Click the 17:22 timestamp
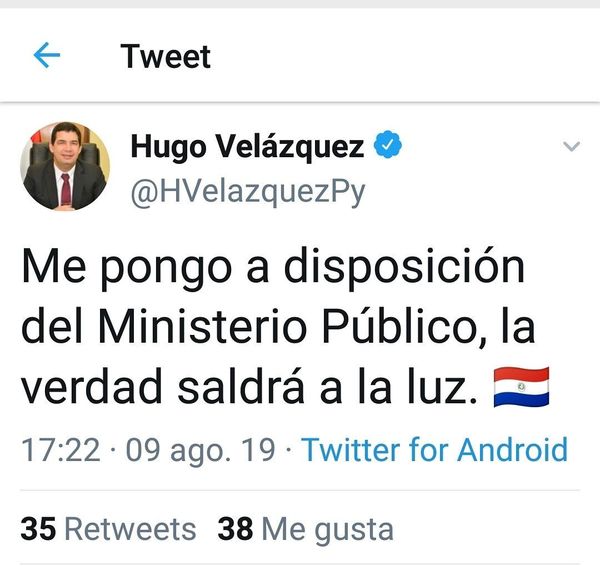600x566 pixels. (61, 450)
